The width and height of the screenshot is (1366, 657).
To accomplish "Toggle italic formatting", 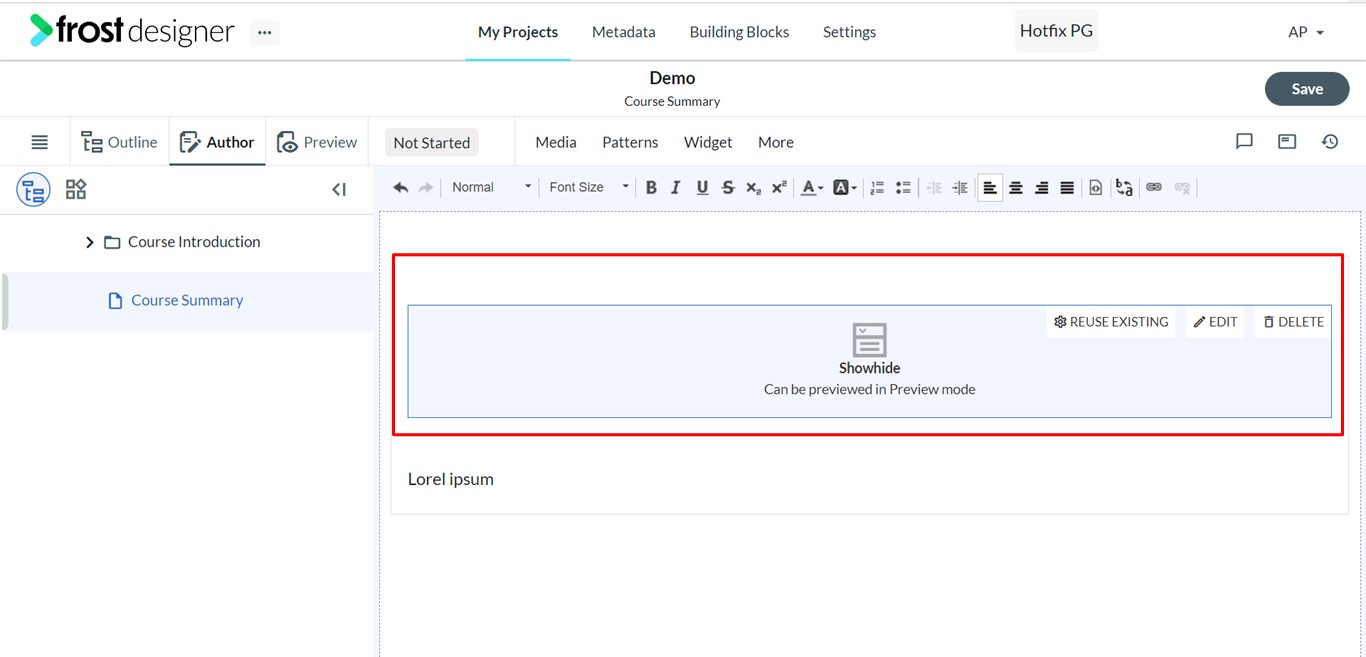I will (676, 187).
